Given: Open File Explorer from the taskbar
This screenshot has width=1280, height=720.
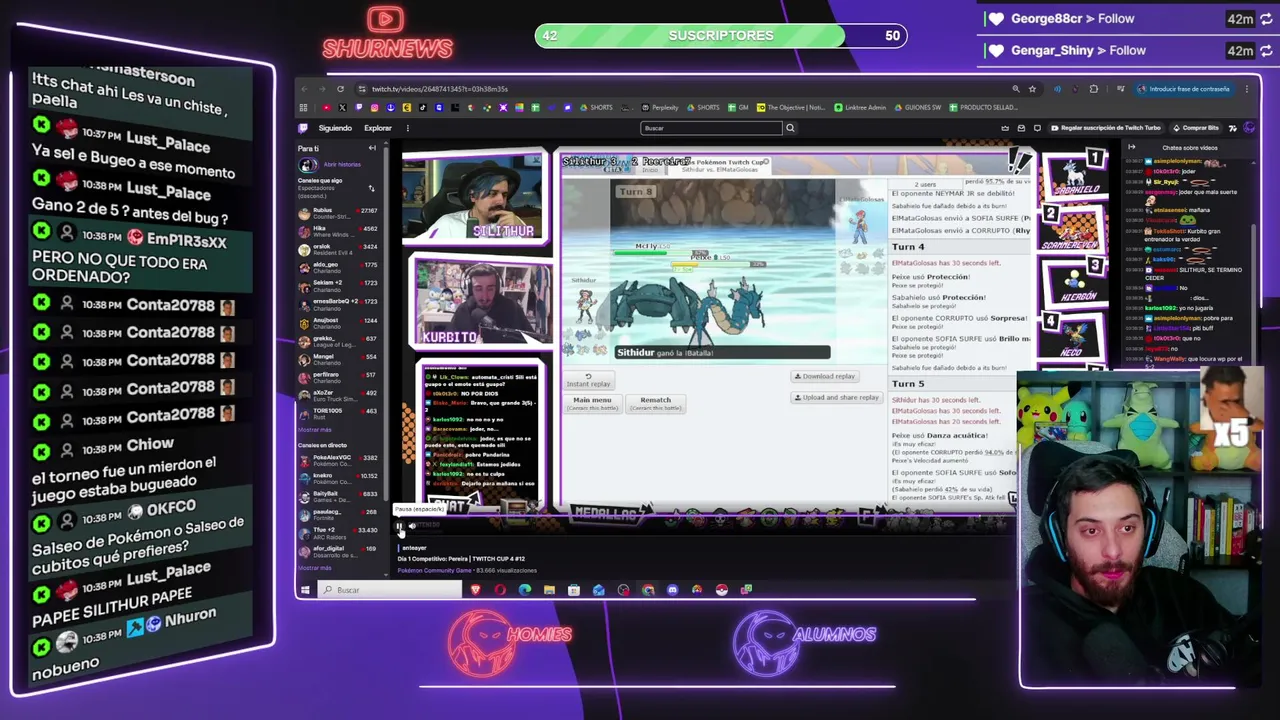Looking at the screenshot, I should click(x=549, y=590).
